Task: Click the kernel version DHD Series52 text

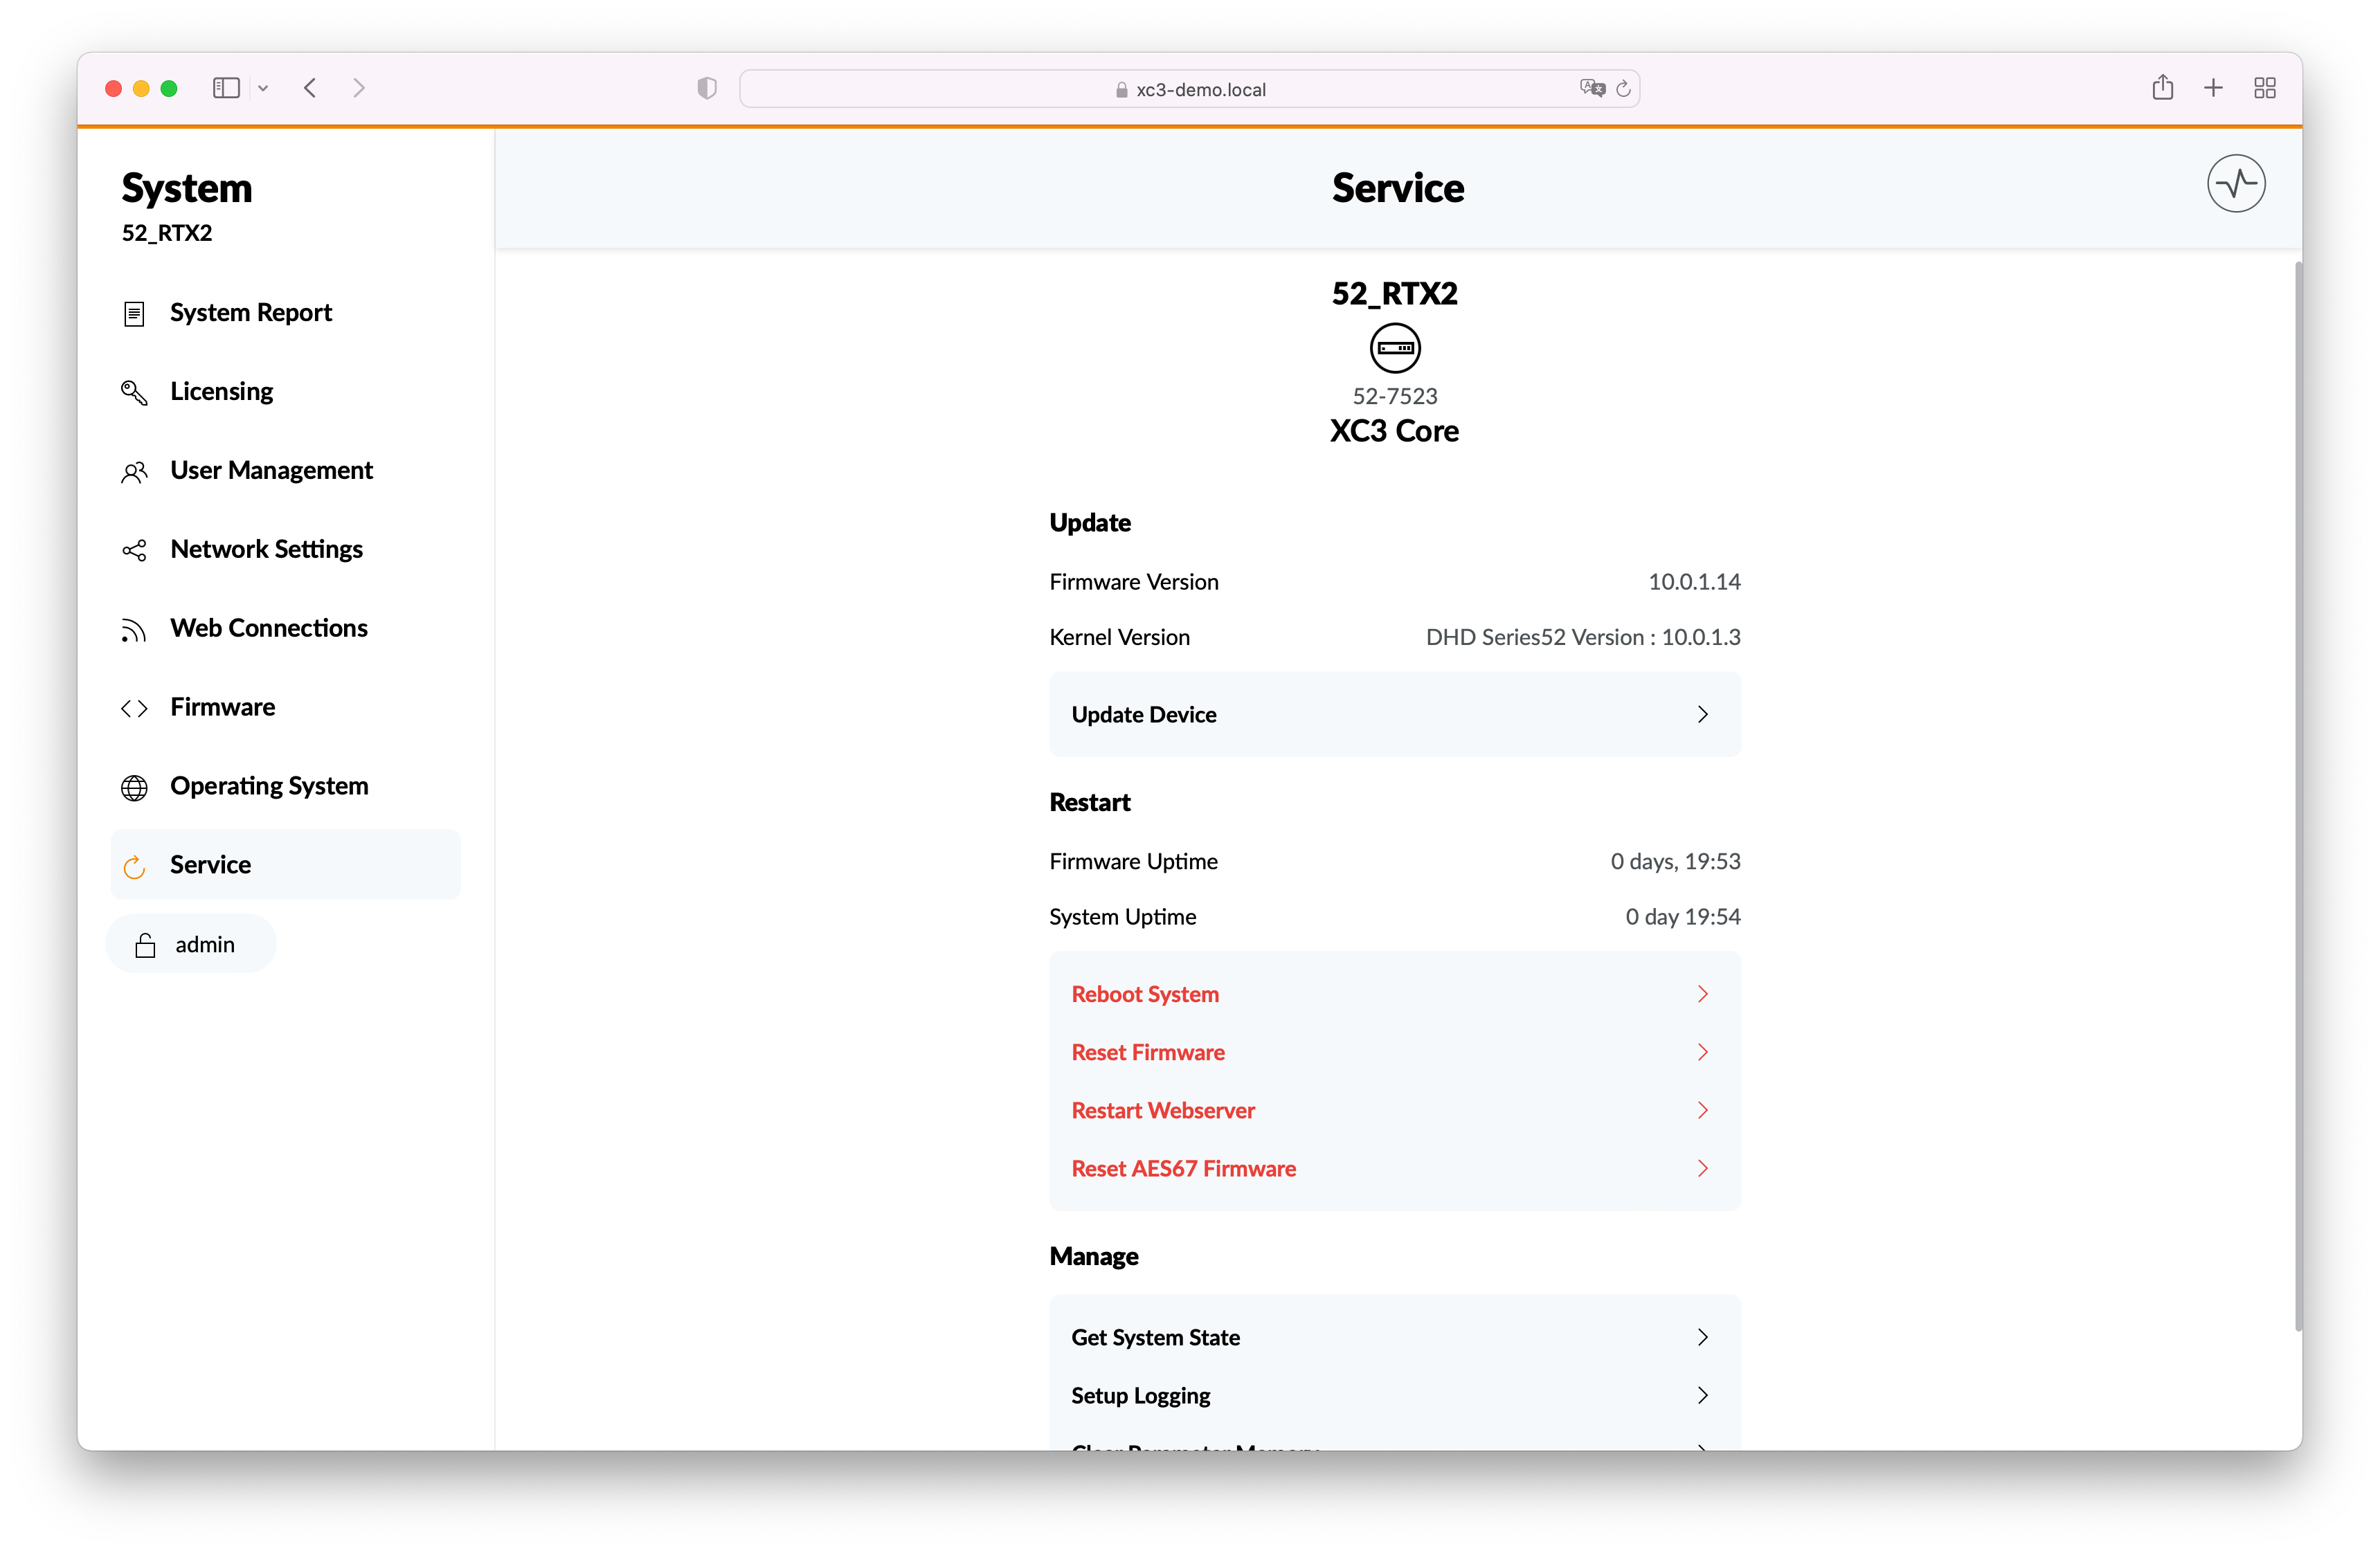Action: (1583, 637)
